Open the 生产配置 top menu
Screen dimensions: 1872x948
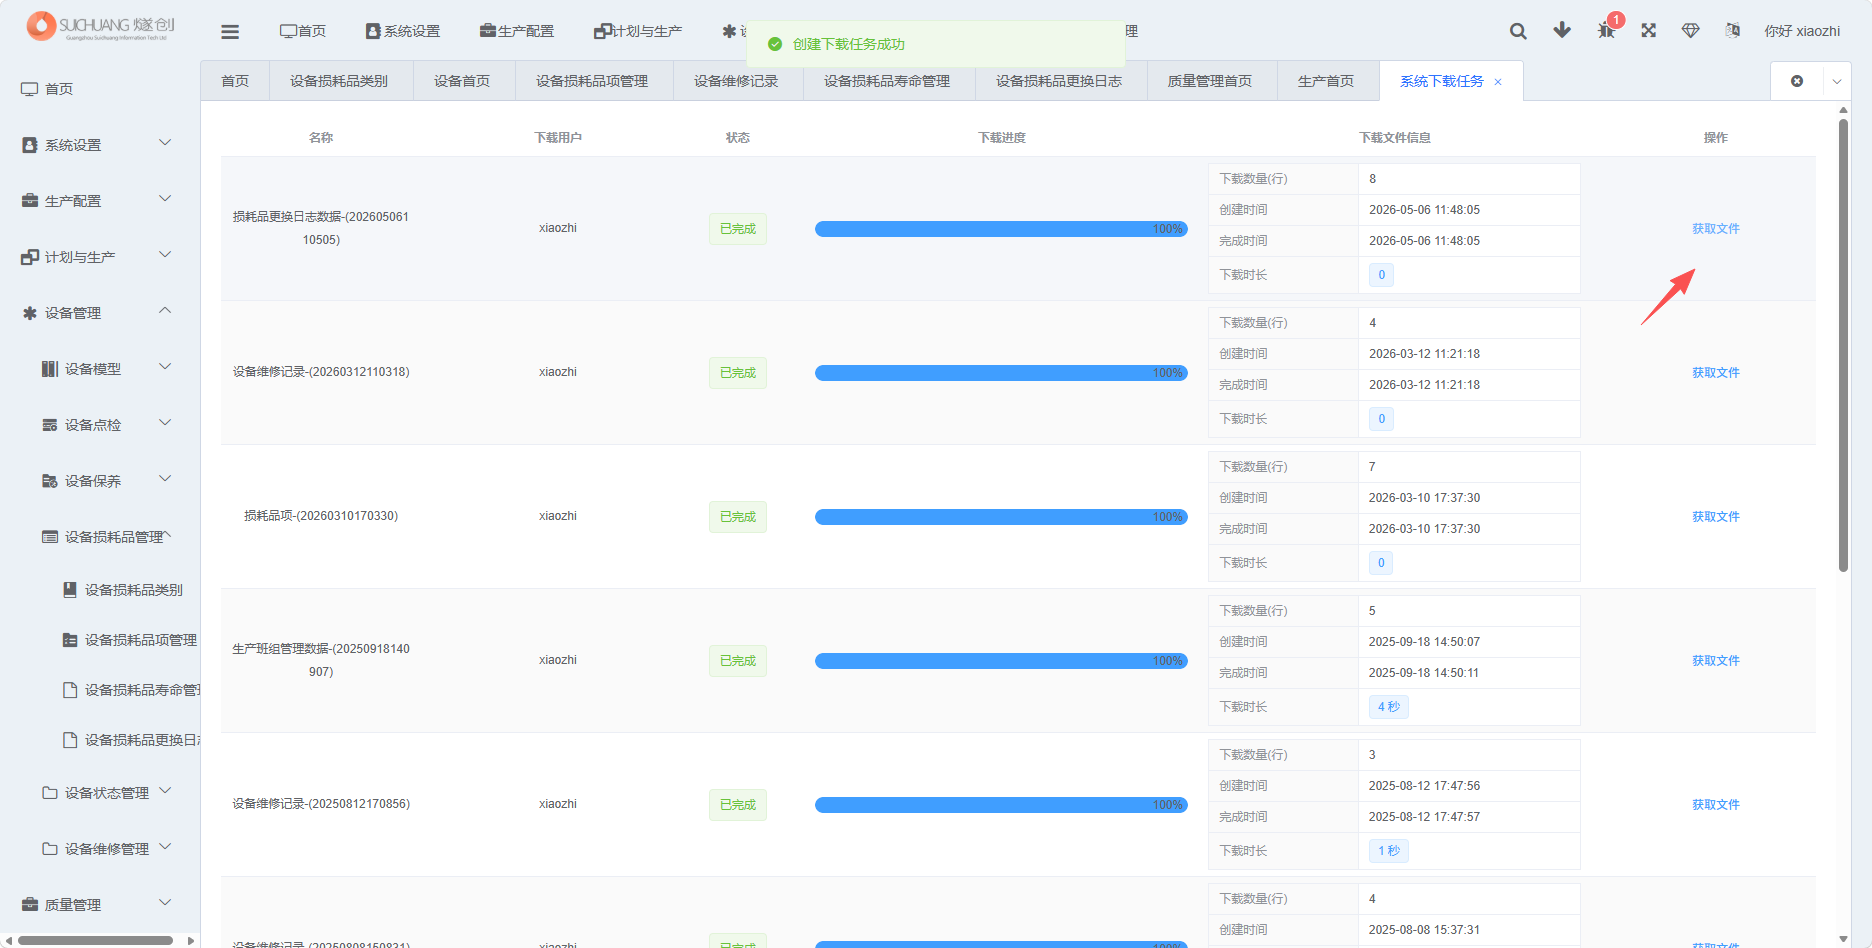(x=517, y=31)
